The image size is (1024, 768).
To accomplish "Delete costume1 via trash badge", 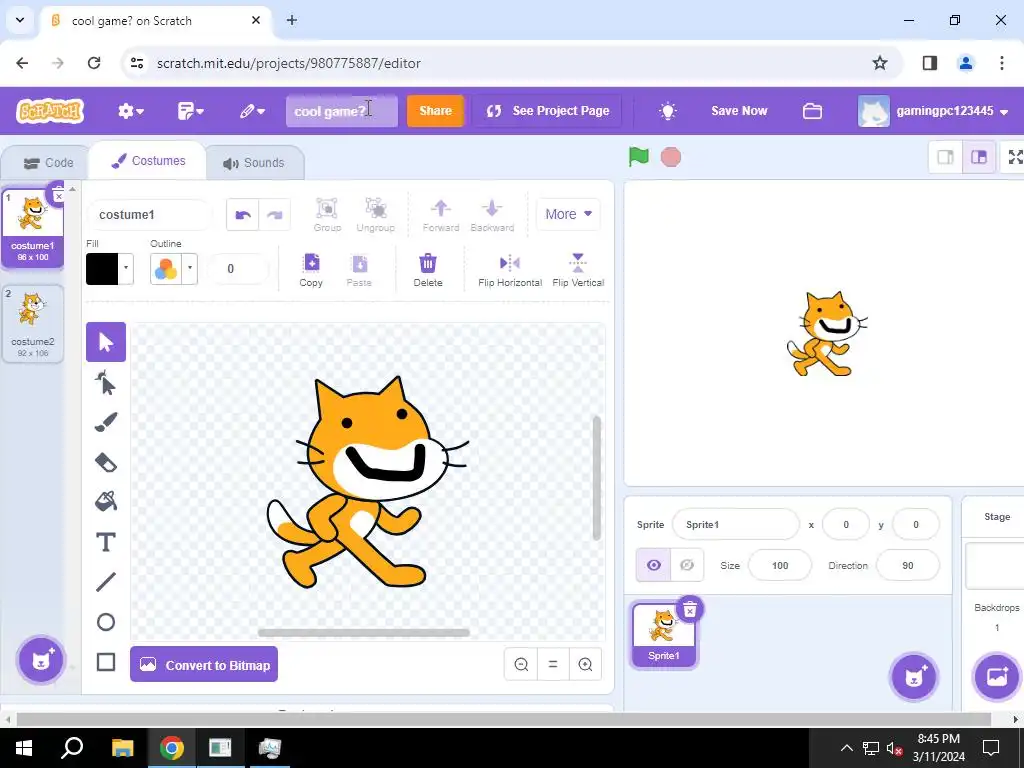I will (x=58, y=195).
